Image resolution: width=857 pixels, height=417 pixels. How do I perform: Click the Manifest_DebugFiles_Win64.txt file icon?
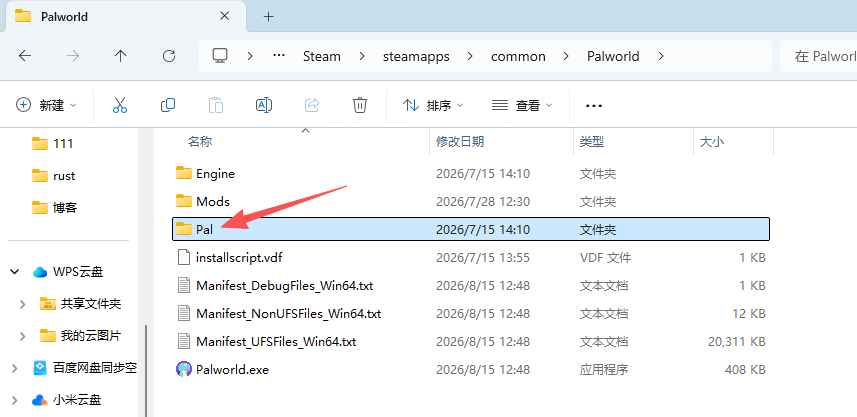[x=184, y=285]
